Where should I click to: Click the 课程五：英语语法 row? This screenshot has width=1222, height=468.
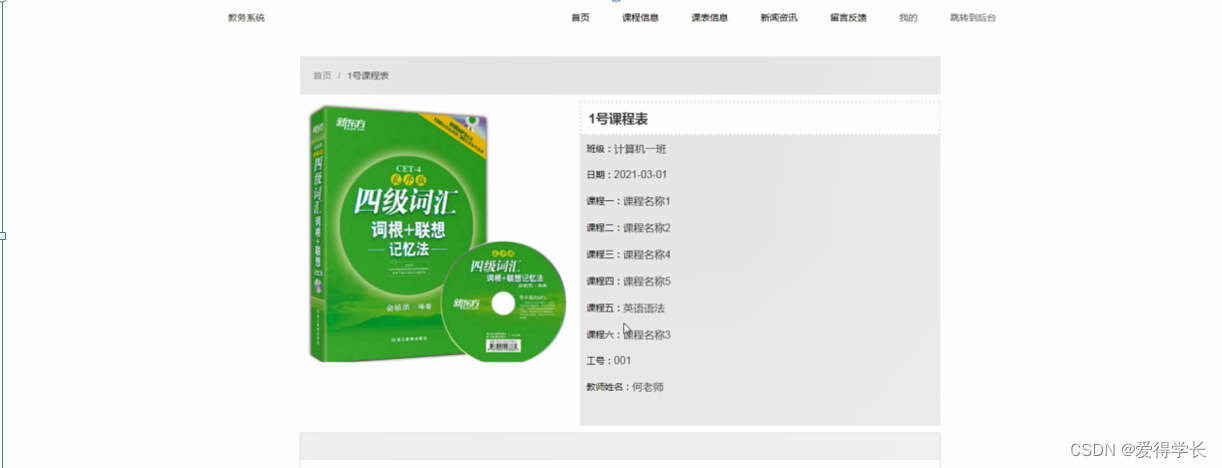(625, 308)
